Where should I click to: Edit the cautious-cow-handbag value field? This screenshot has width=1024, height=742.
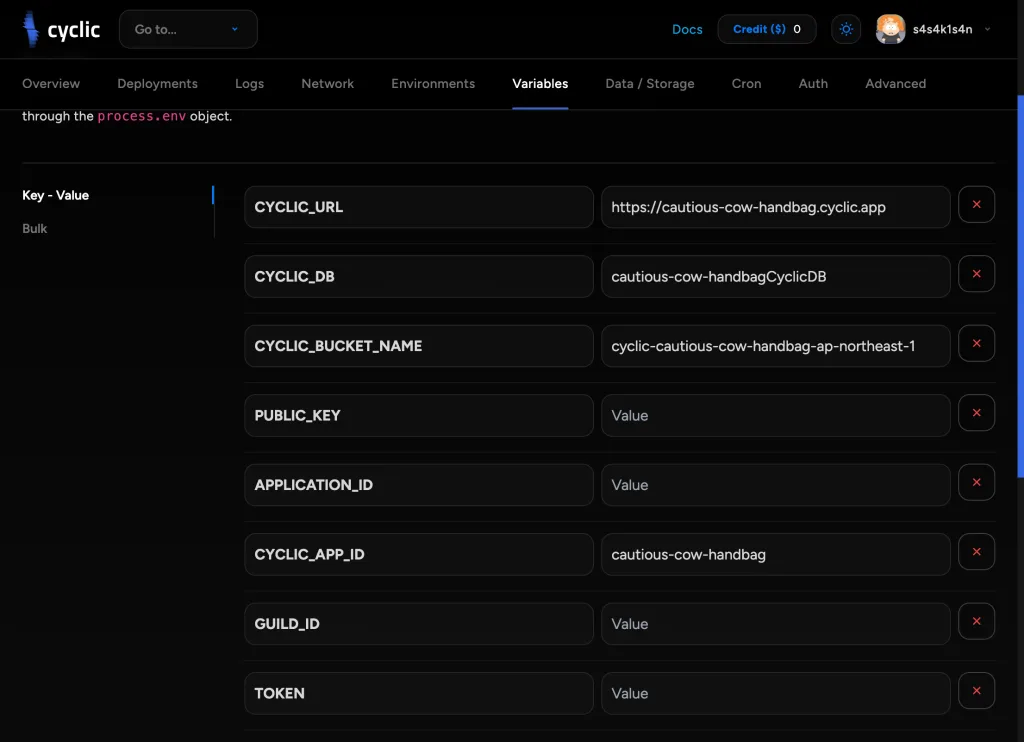(775, 555)
